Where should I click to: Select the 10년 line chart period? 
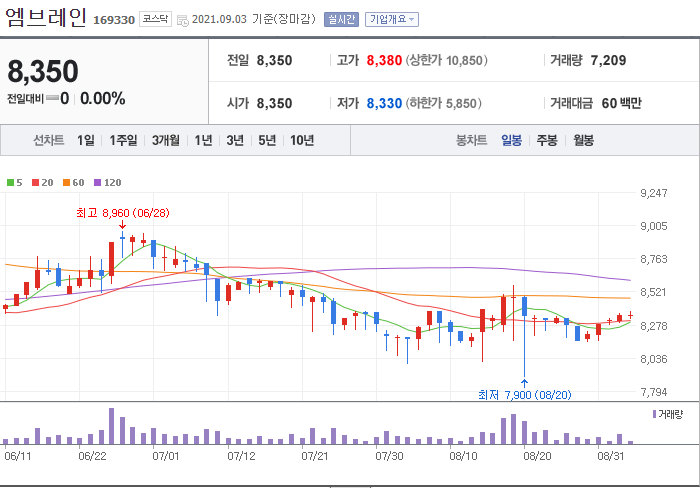click(302, 140)
